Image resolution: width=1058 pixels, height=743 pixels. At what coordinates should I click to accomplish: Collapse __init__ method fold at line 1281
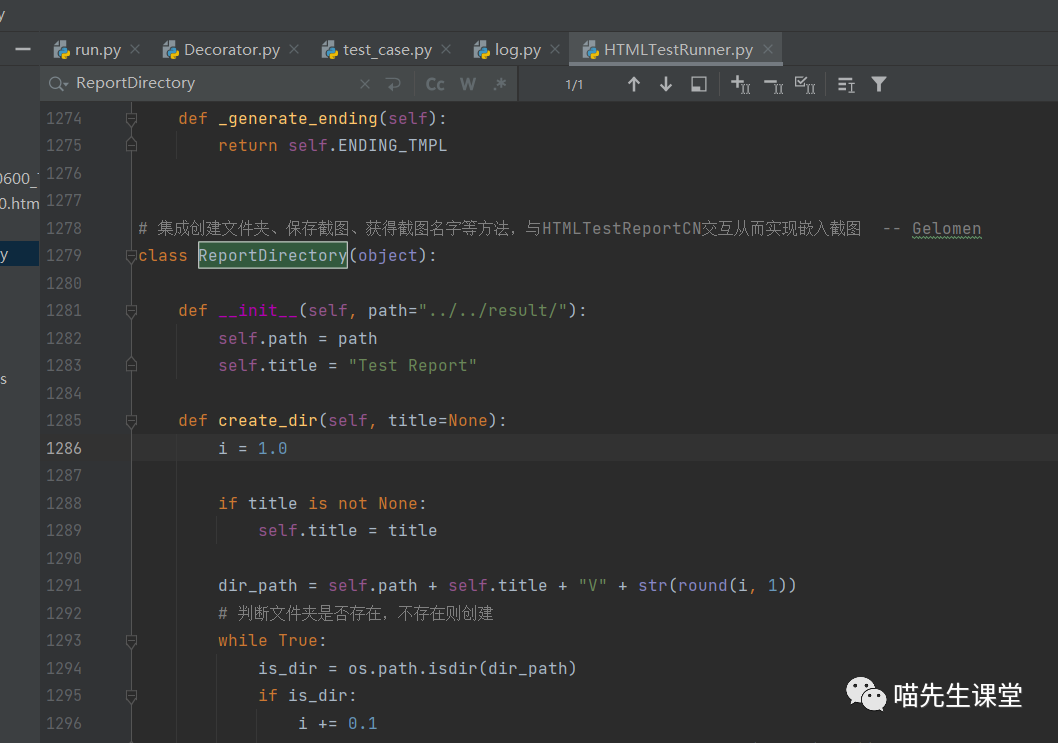pos(132,311)
